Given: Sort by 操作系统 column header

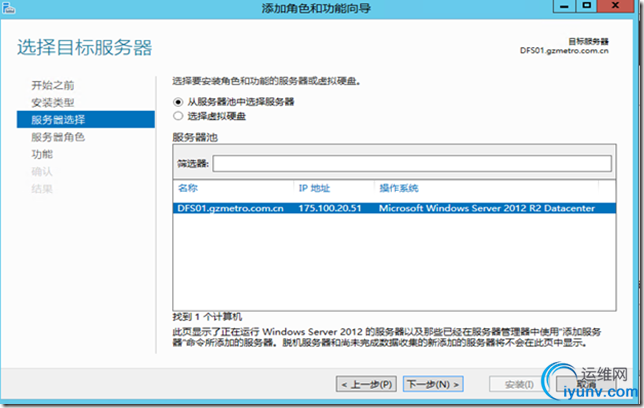Looking at the screenshot, I should (398, 188).
